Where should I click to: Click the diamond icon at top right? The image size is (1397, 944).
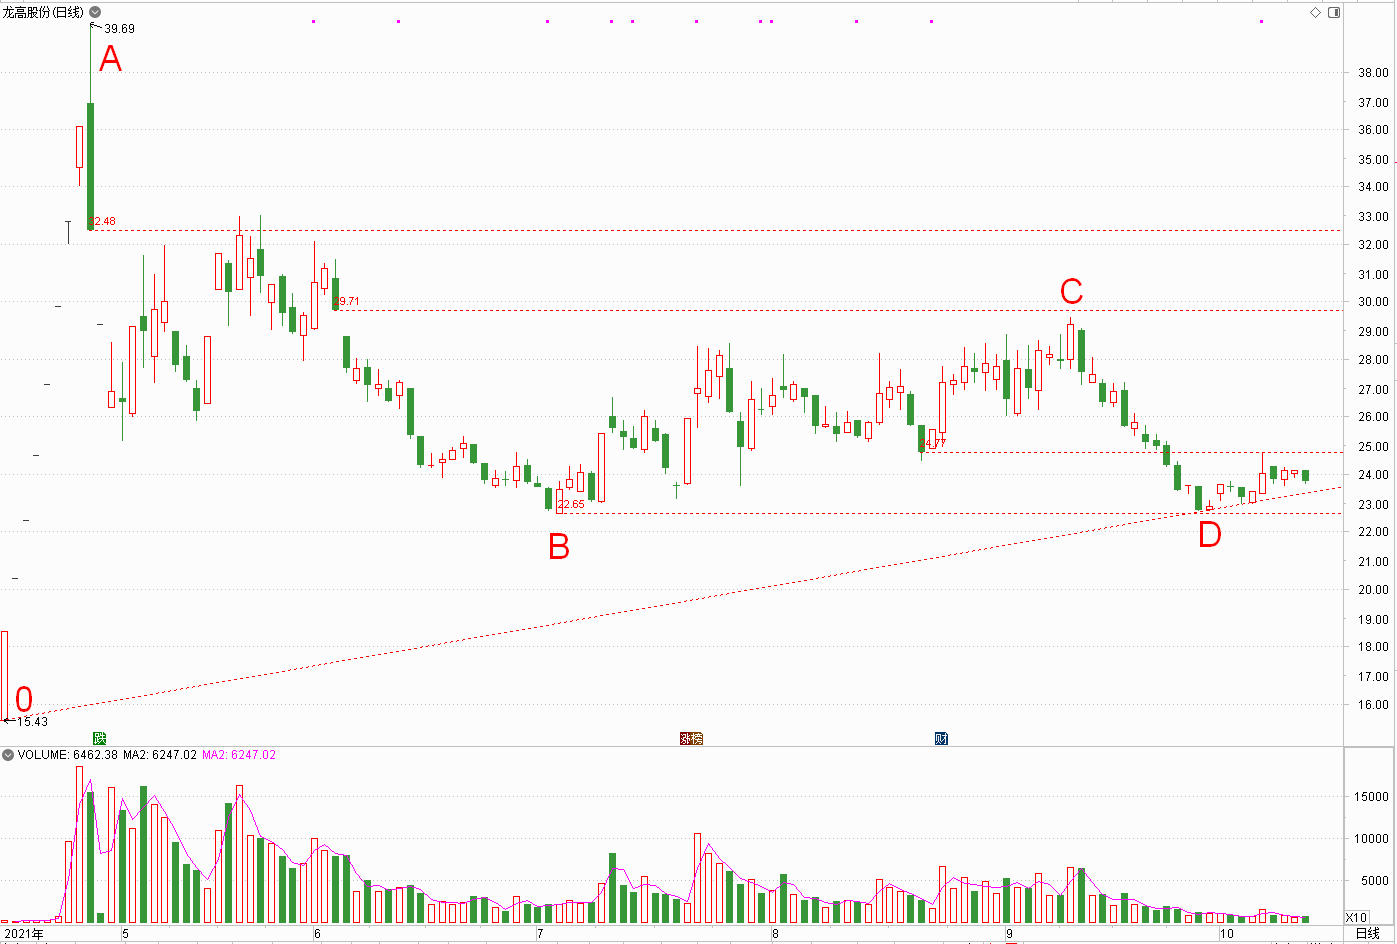[1315, 12]
